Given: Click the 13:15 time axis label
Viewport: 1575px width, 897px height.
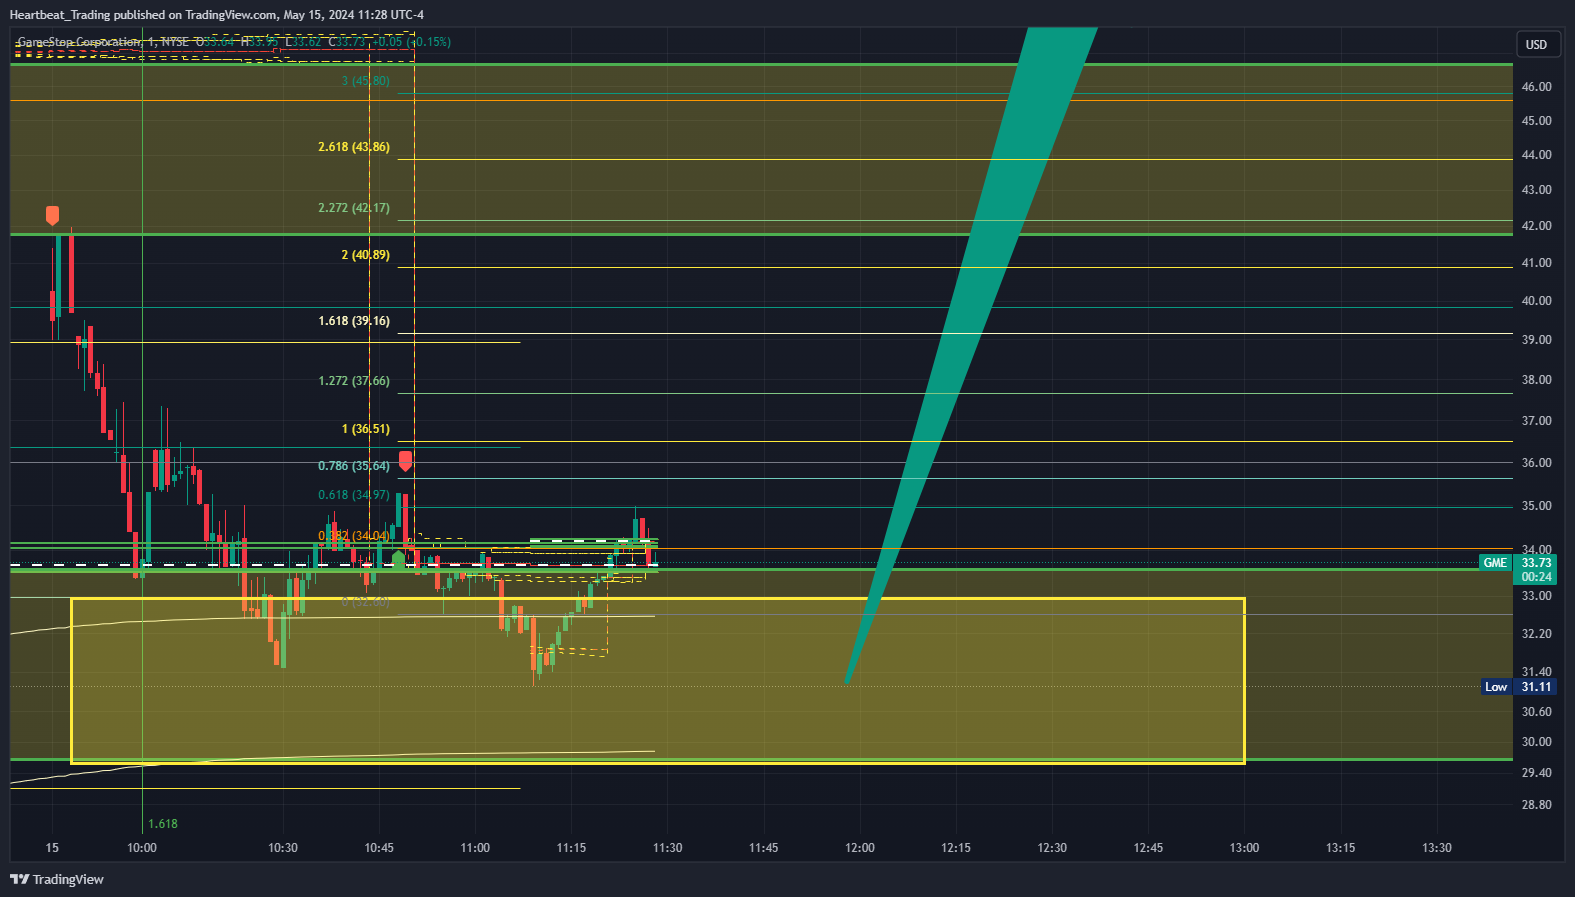Looking at the screenshot, I should click(x=1341, y=848).
